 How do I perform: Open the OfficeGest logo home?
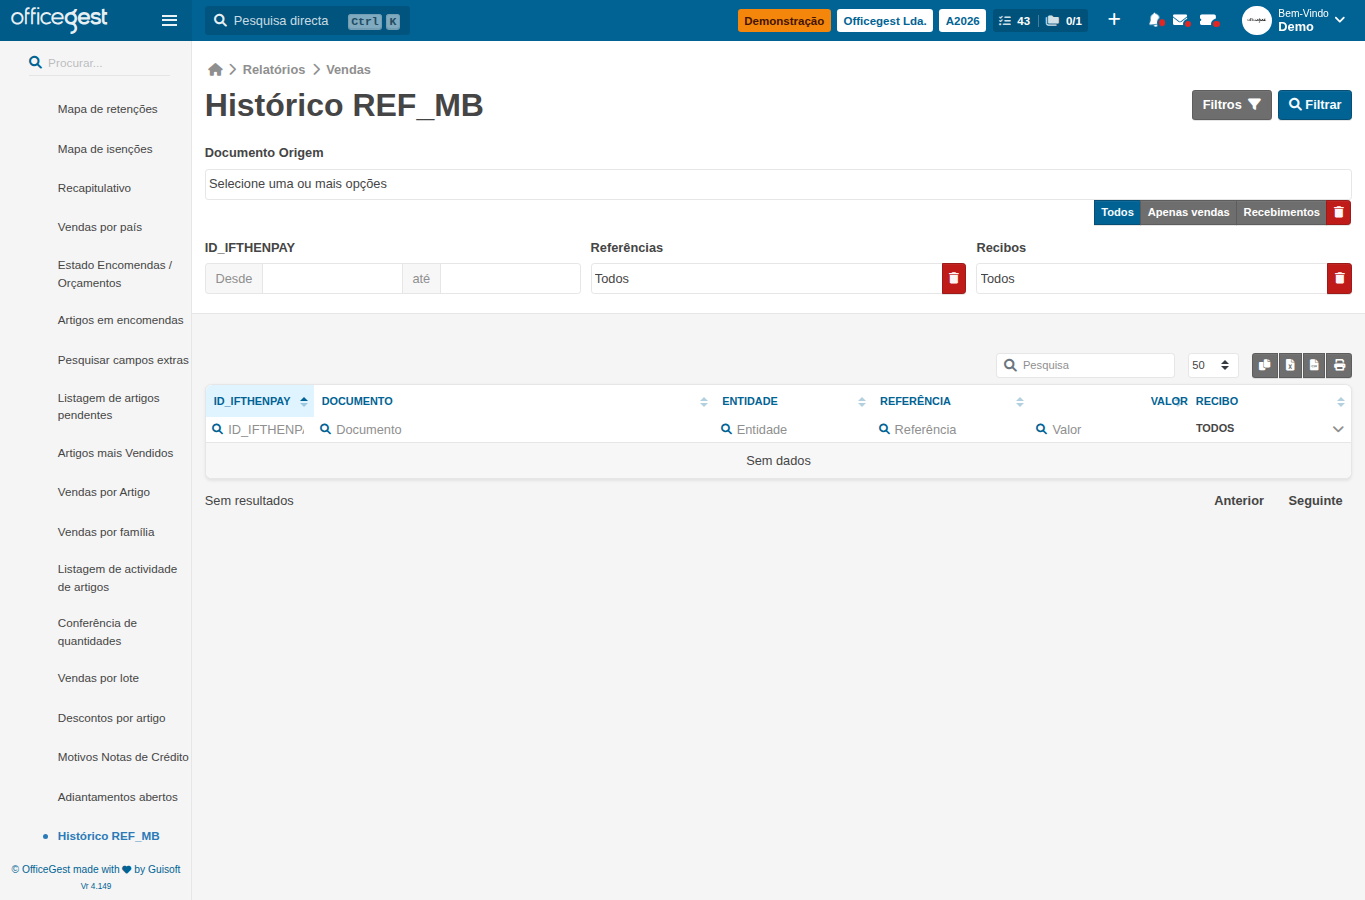59,19
